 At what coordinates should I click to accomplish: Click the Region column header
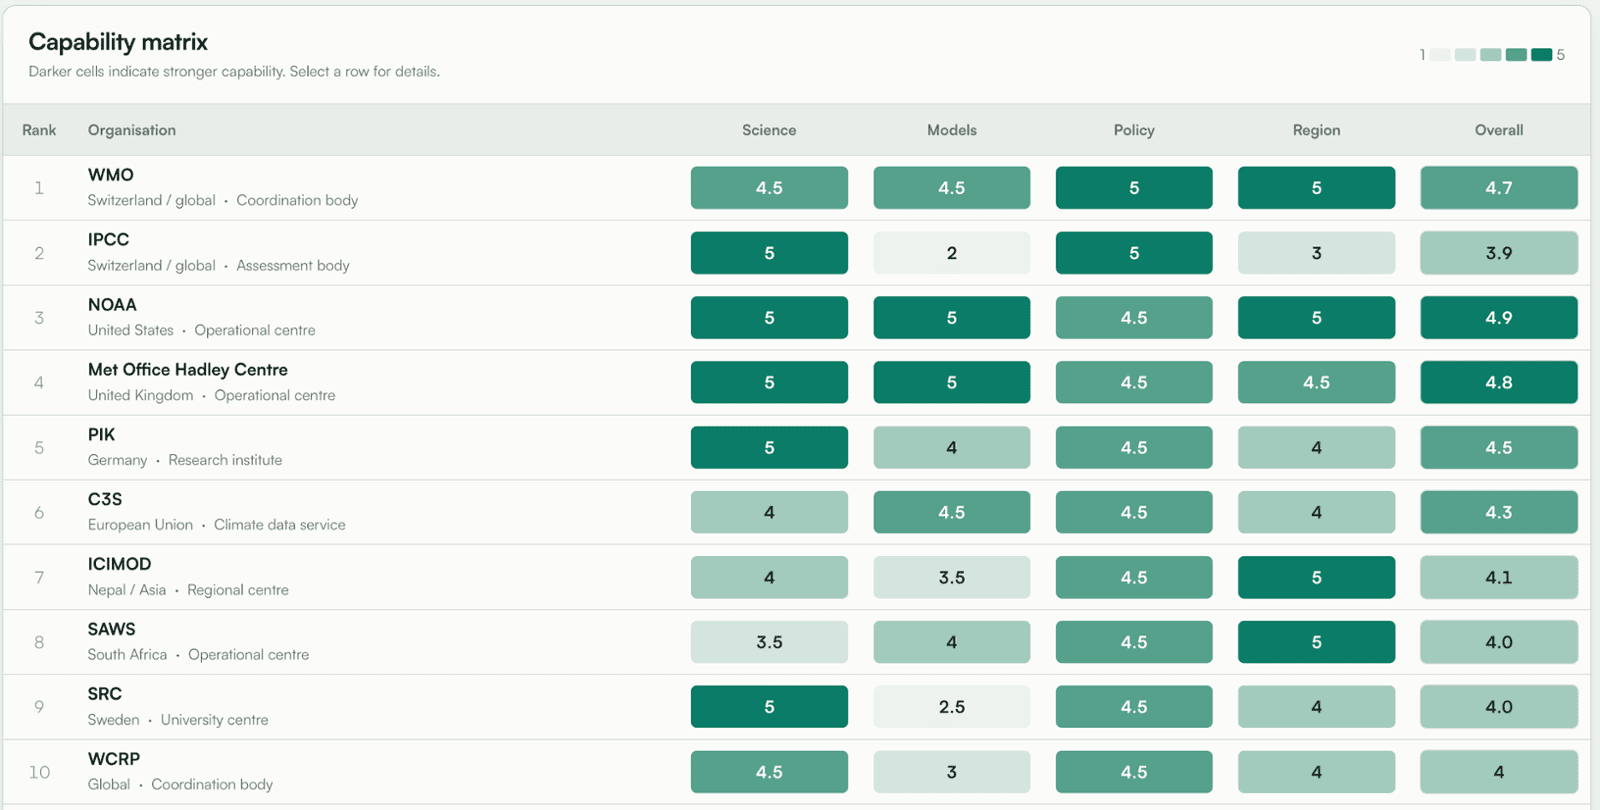[1316, 130]
